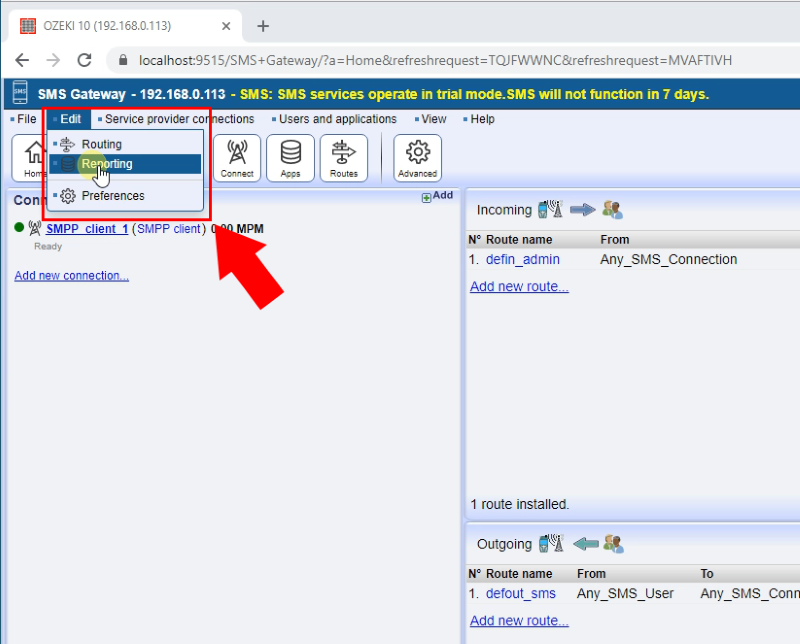This screenshot has width=800, height=644.
Task: Click '1 route installed.' status text
Action: coord(519,504)
